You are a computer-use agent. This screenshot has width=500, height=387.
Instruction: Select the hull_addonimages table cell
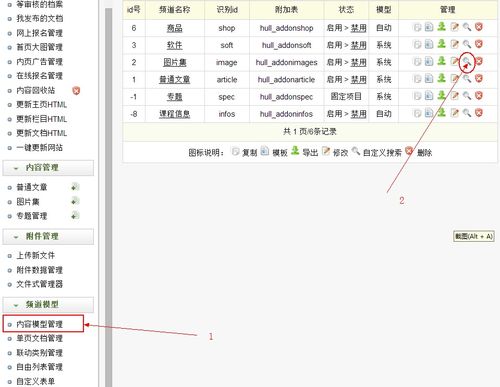coord(287,62)
